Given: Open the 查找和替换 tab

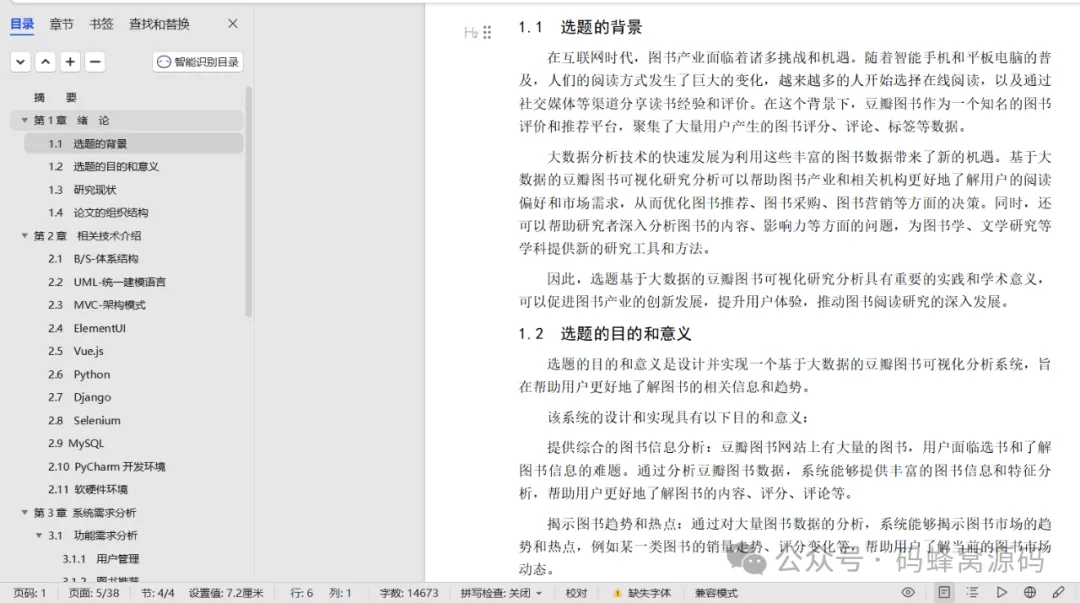Looking at the screenshot, I should pyautogui.click(x=159, y=24).
